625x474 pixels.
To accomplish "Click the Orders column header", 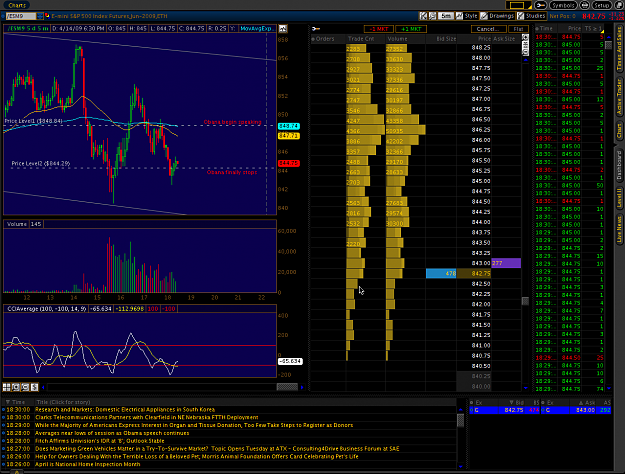I will [328, 39].
